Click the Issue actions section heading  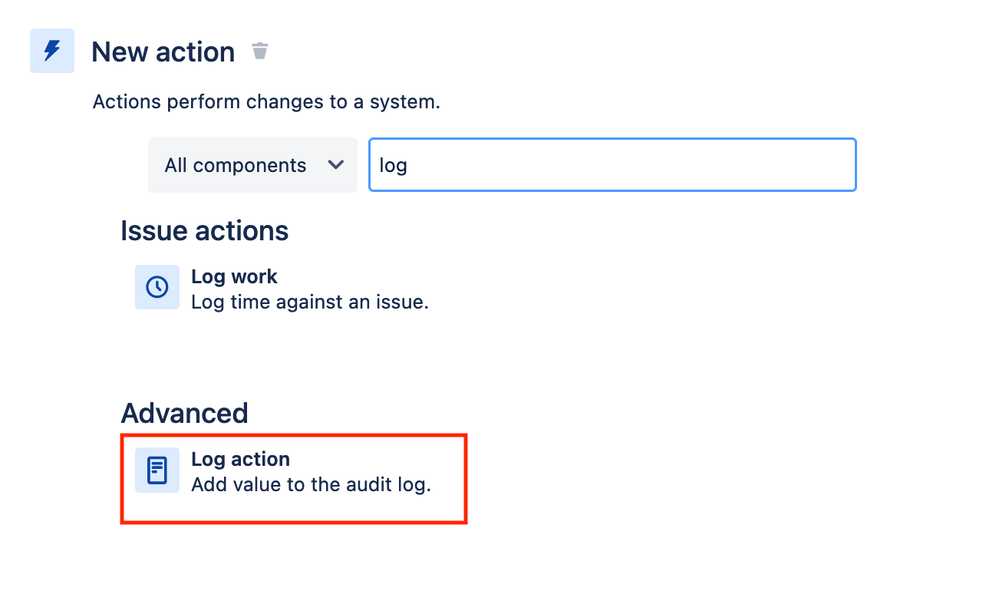click(205, 231)
